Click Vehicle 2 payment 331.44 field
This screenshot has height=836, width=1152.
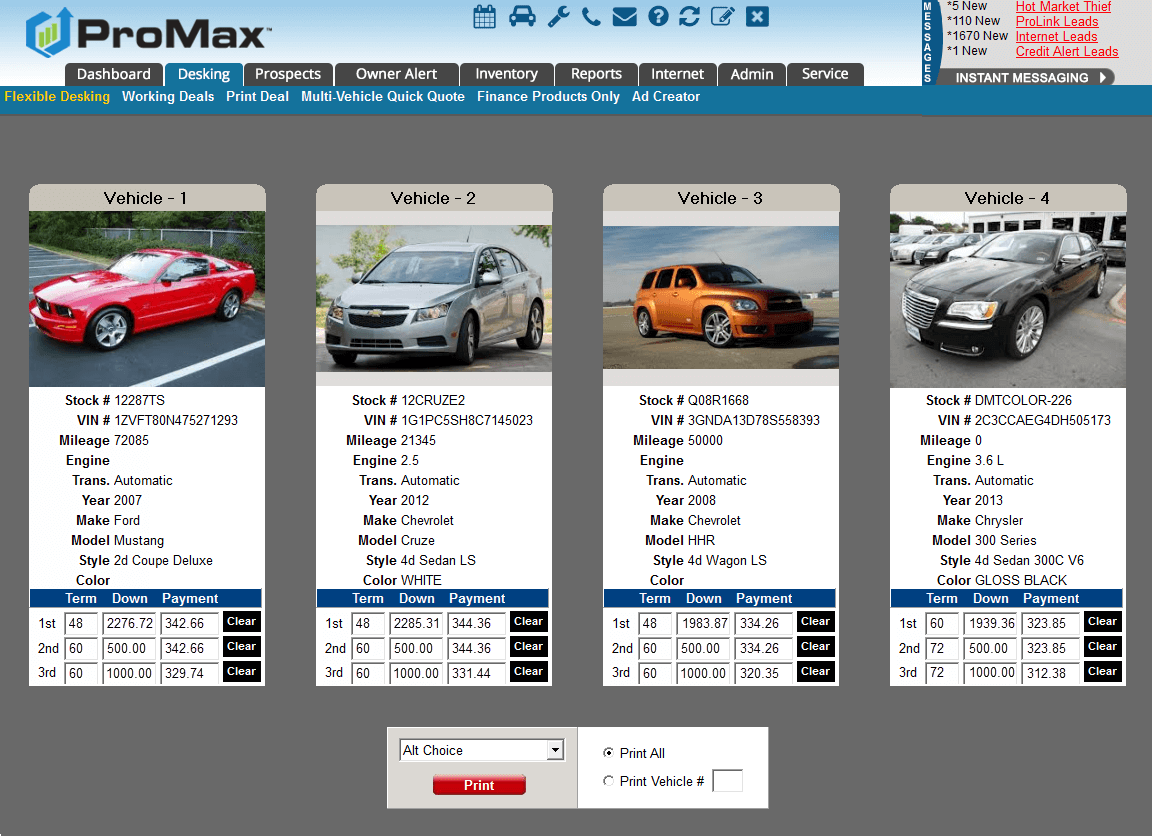pos(477,674)
